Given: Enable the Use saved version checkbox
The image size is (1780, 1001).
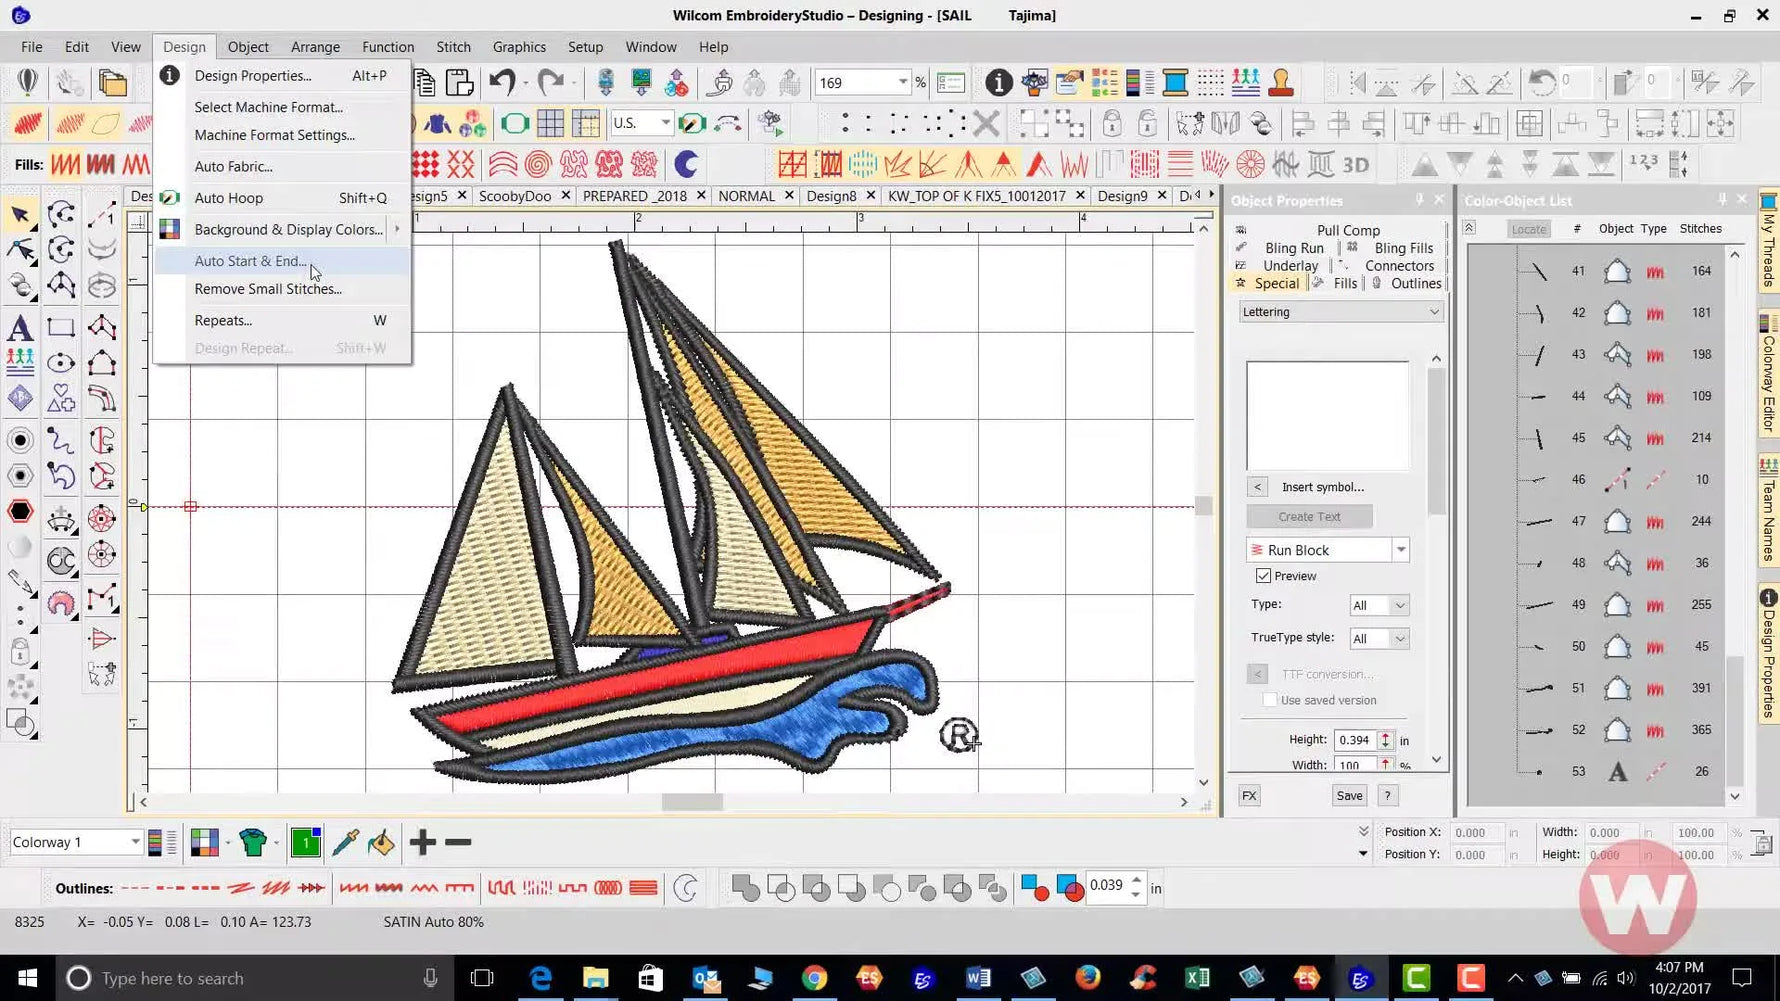Looking at the screenshot, I should [x=1270, y=700].
